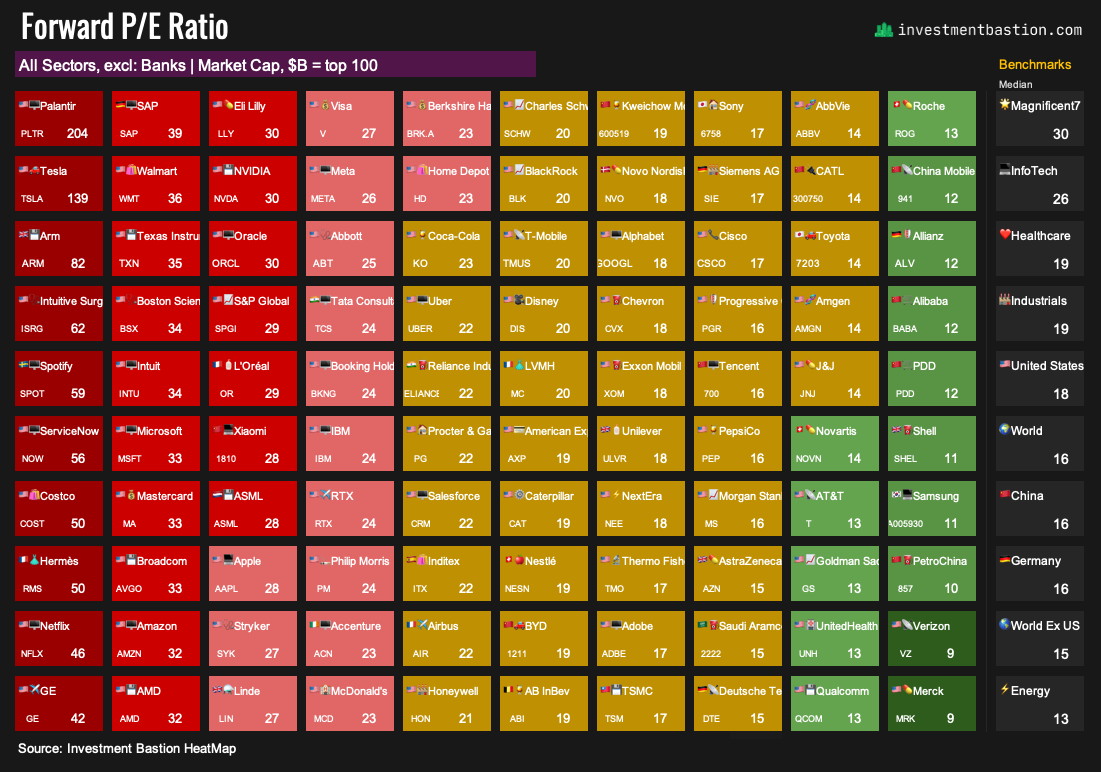Image resolution: width=1101 pixels, height=772 pixels.
Task: Select the Samsung tile
Action: [x=932, y=508]
